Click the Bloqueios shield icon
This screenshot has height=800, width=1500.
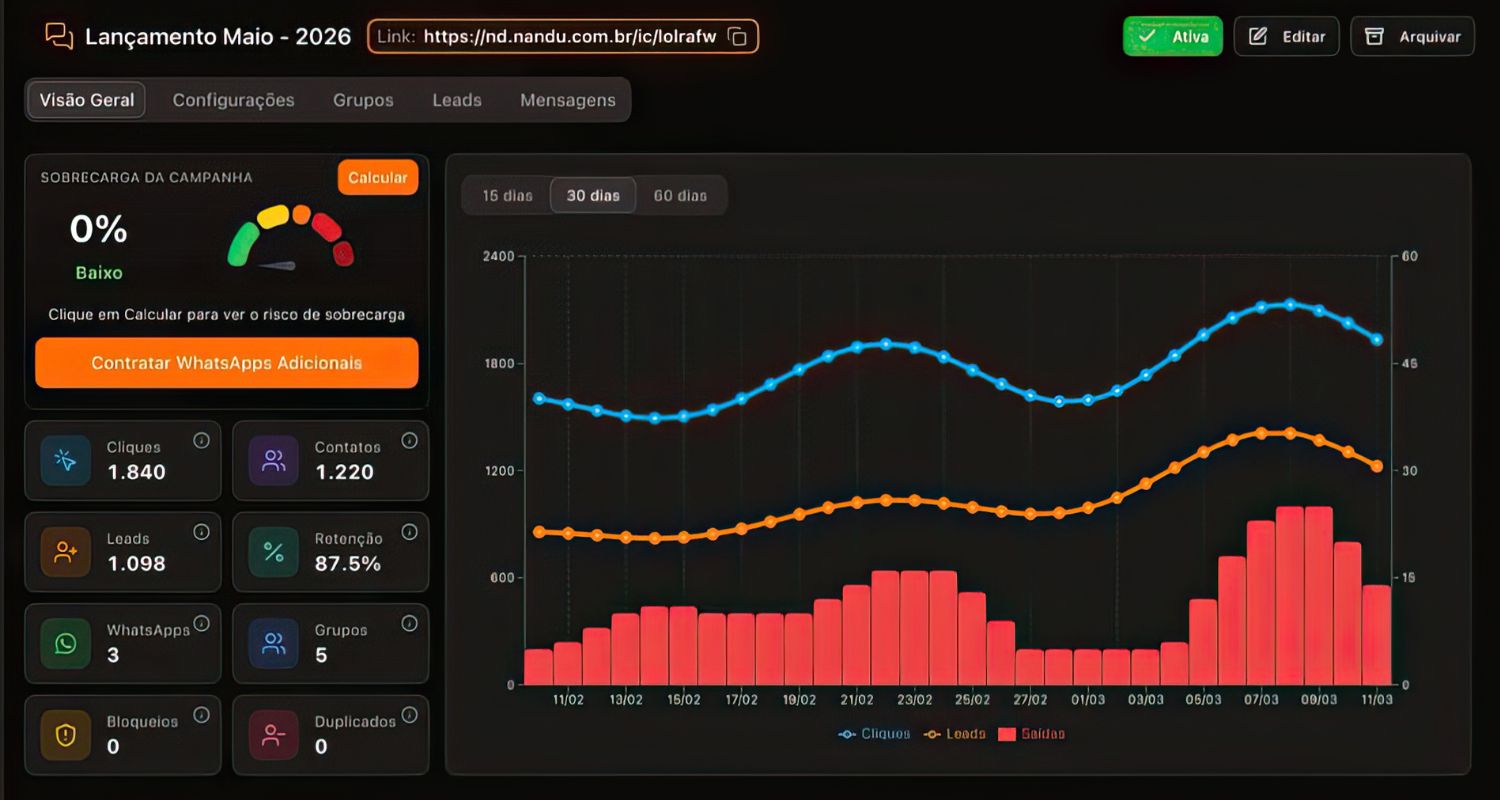66,735
